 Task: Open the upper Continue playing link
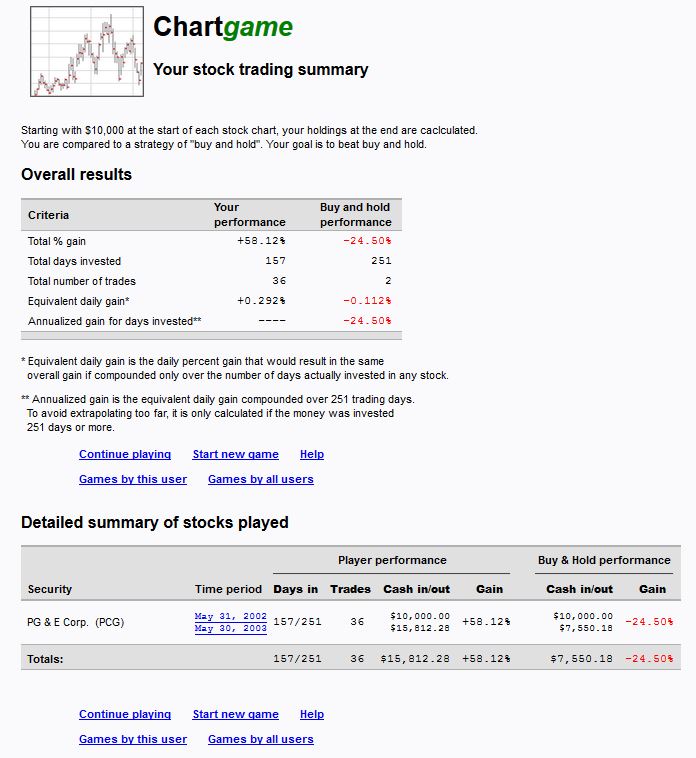[125, 454]
